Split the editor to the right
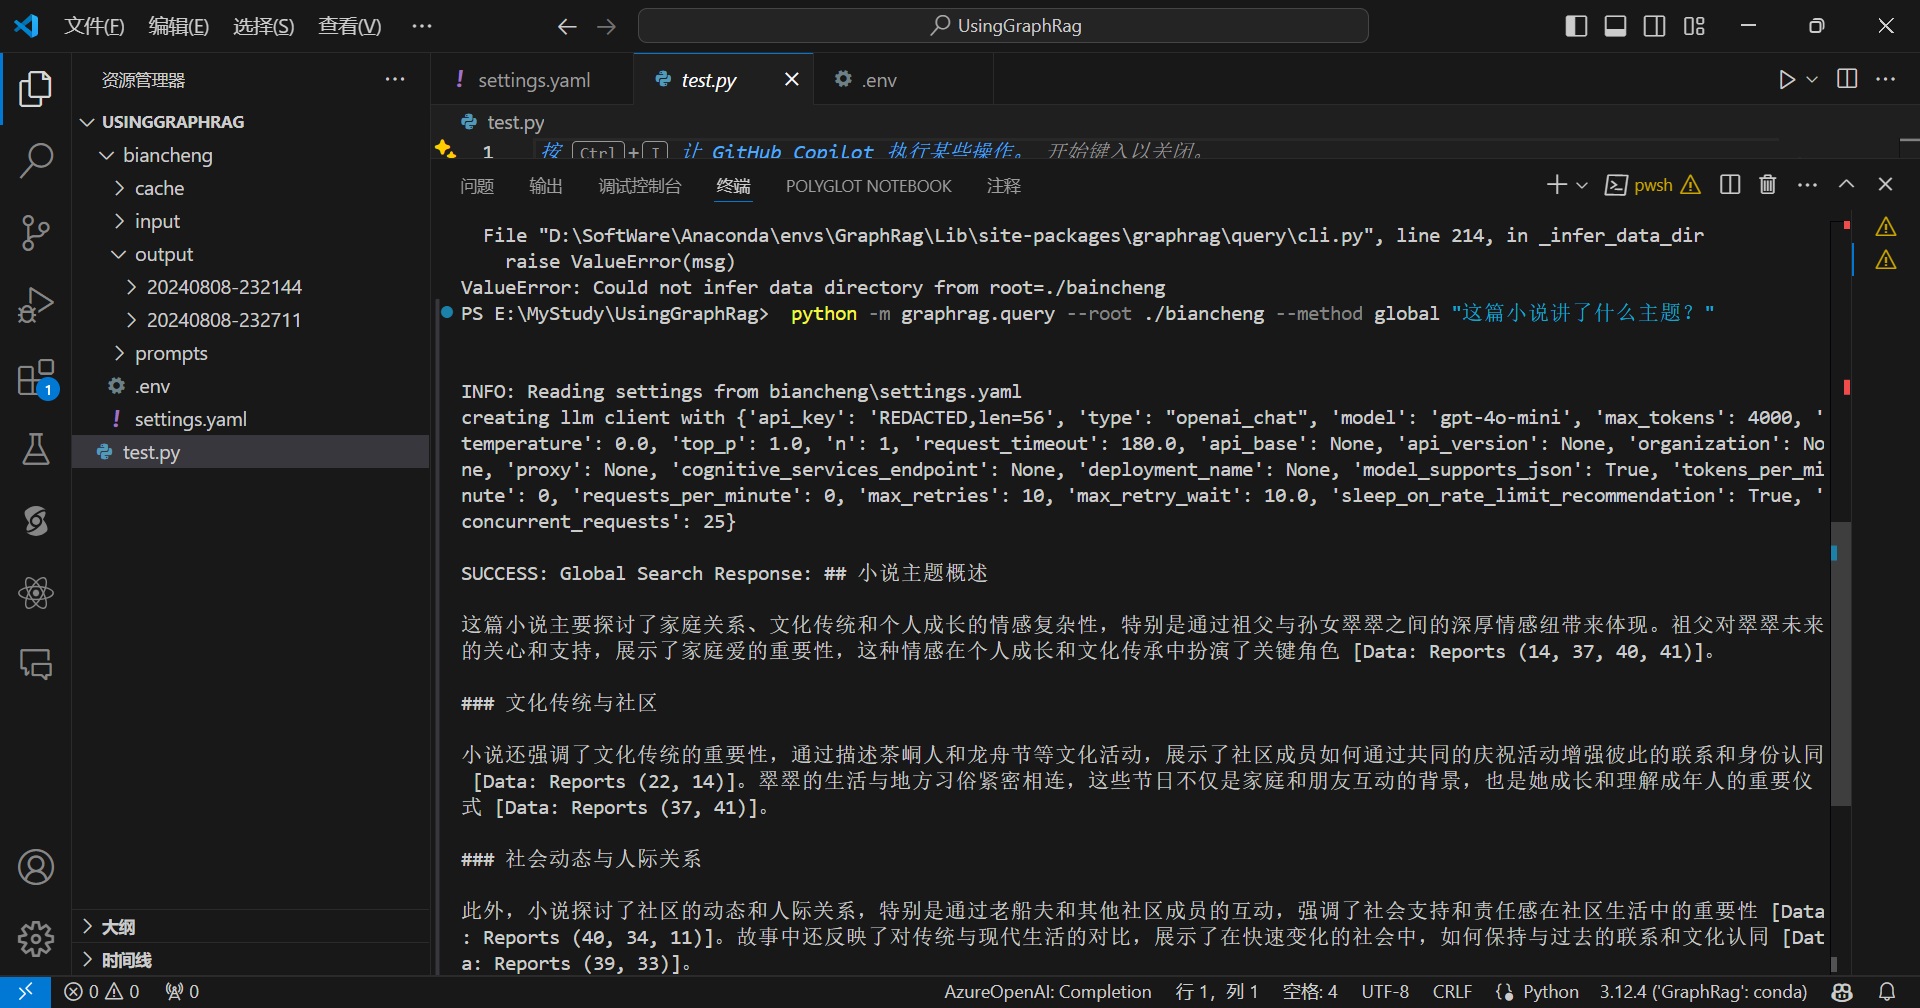Screen dimensions: 1920x1008 tap(1847, 79)
